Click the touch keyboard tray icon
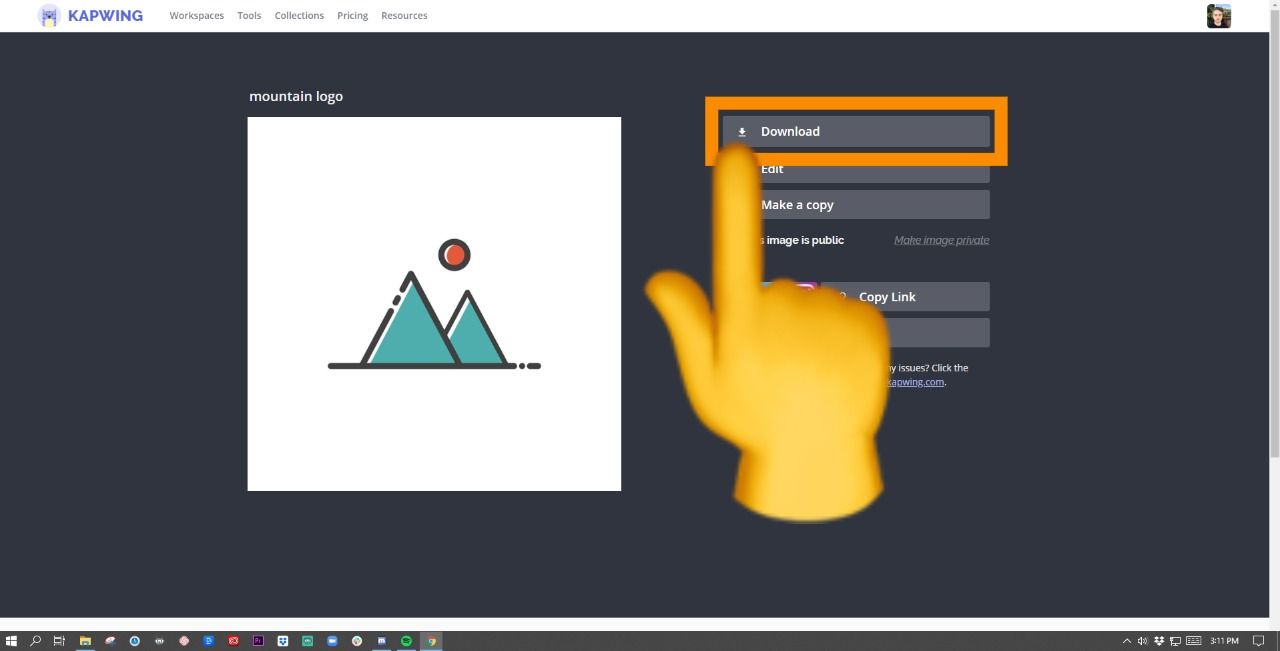 coord(1193,641)
